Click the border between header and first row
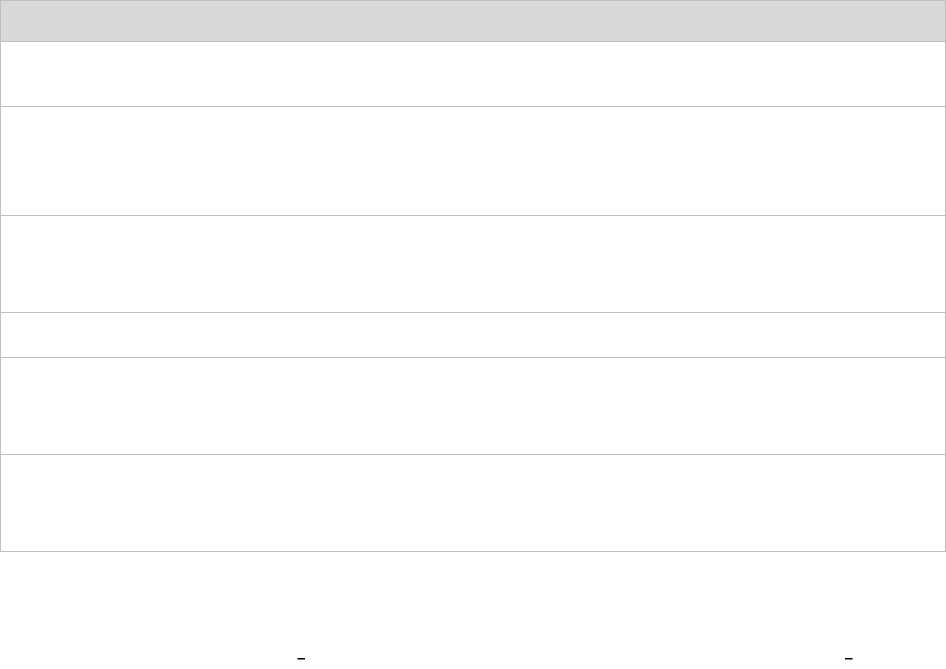 473,42
